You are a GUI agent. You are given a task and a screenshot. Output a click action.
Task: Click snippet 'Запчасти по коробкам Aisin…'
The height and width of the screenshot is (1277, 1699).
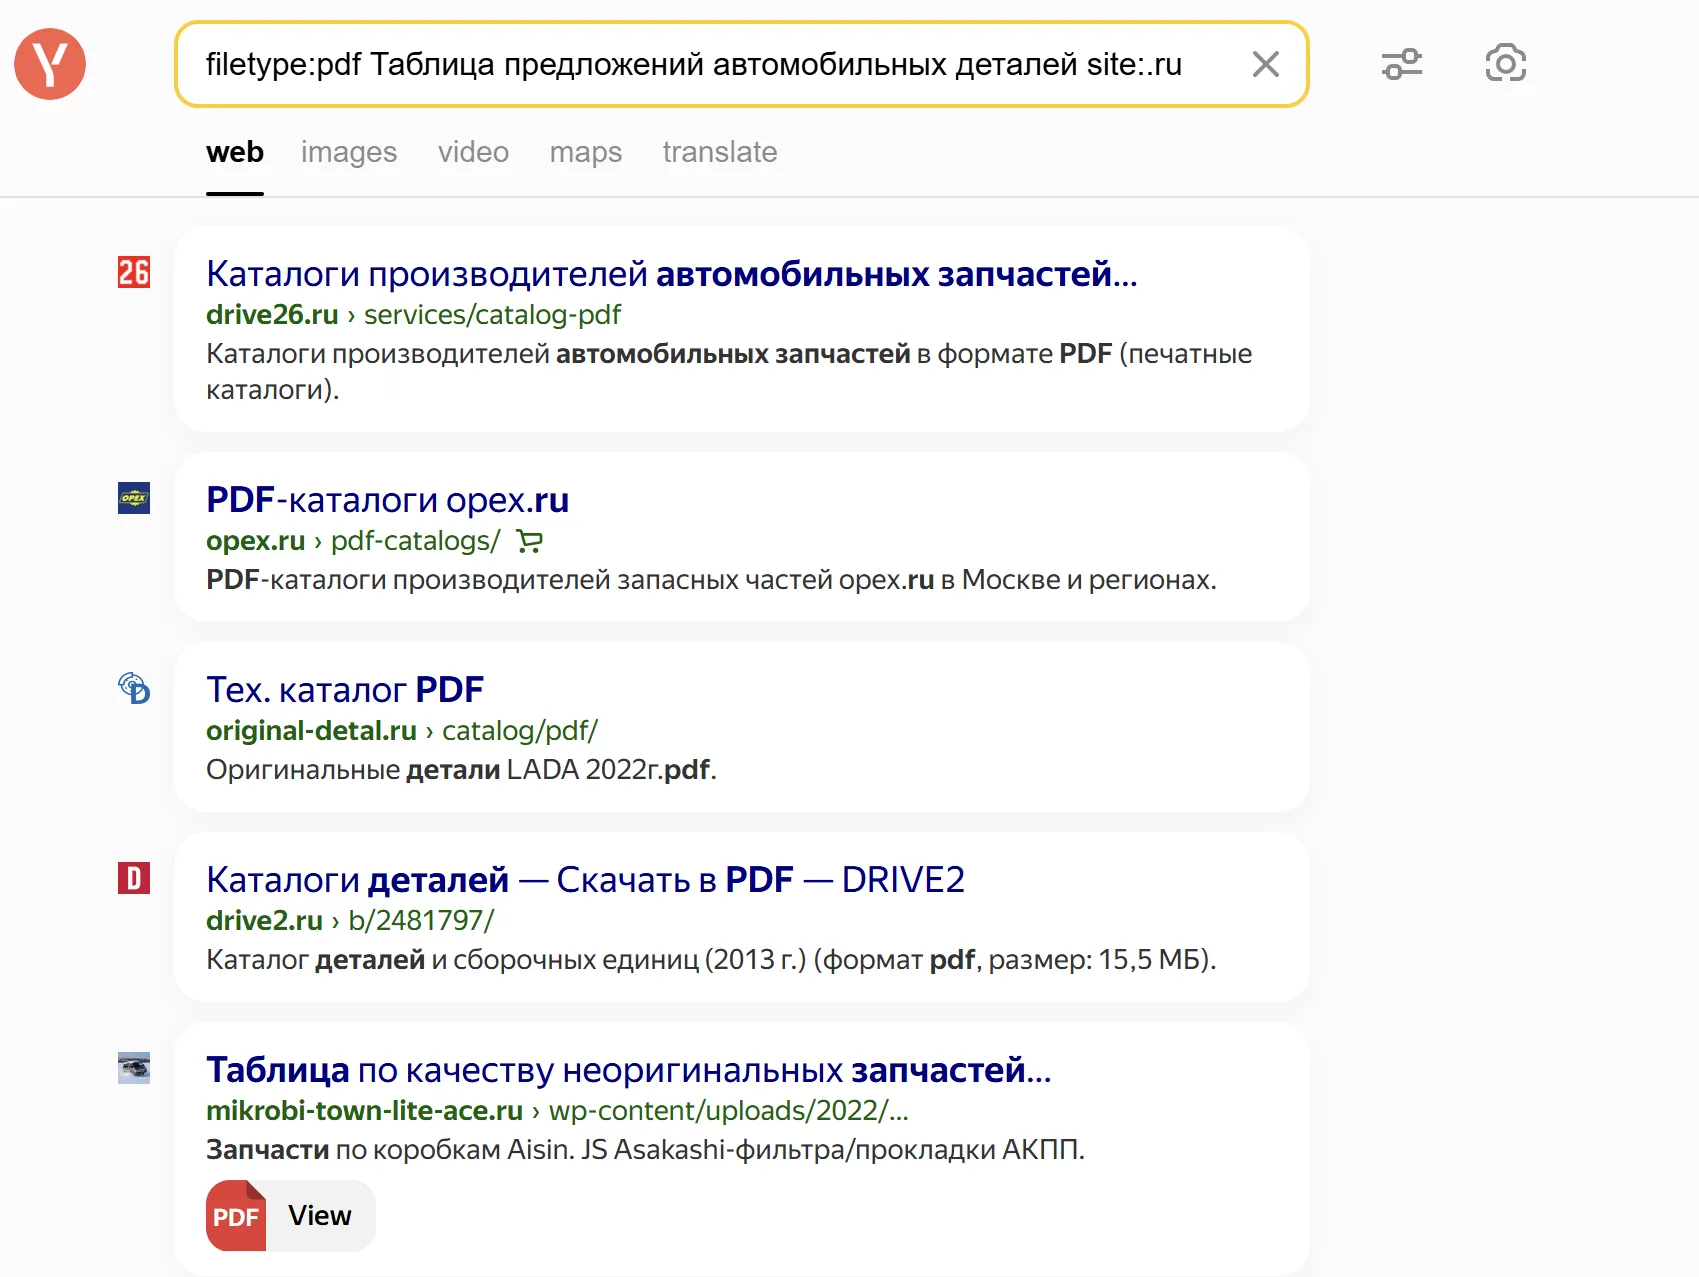click(x=645, y=1150)
